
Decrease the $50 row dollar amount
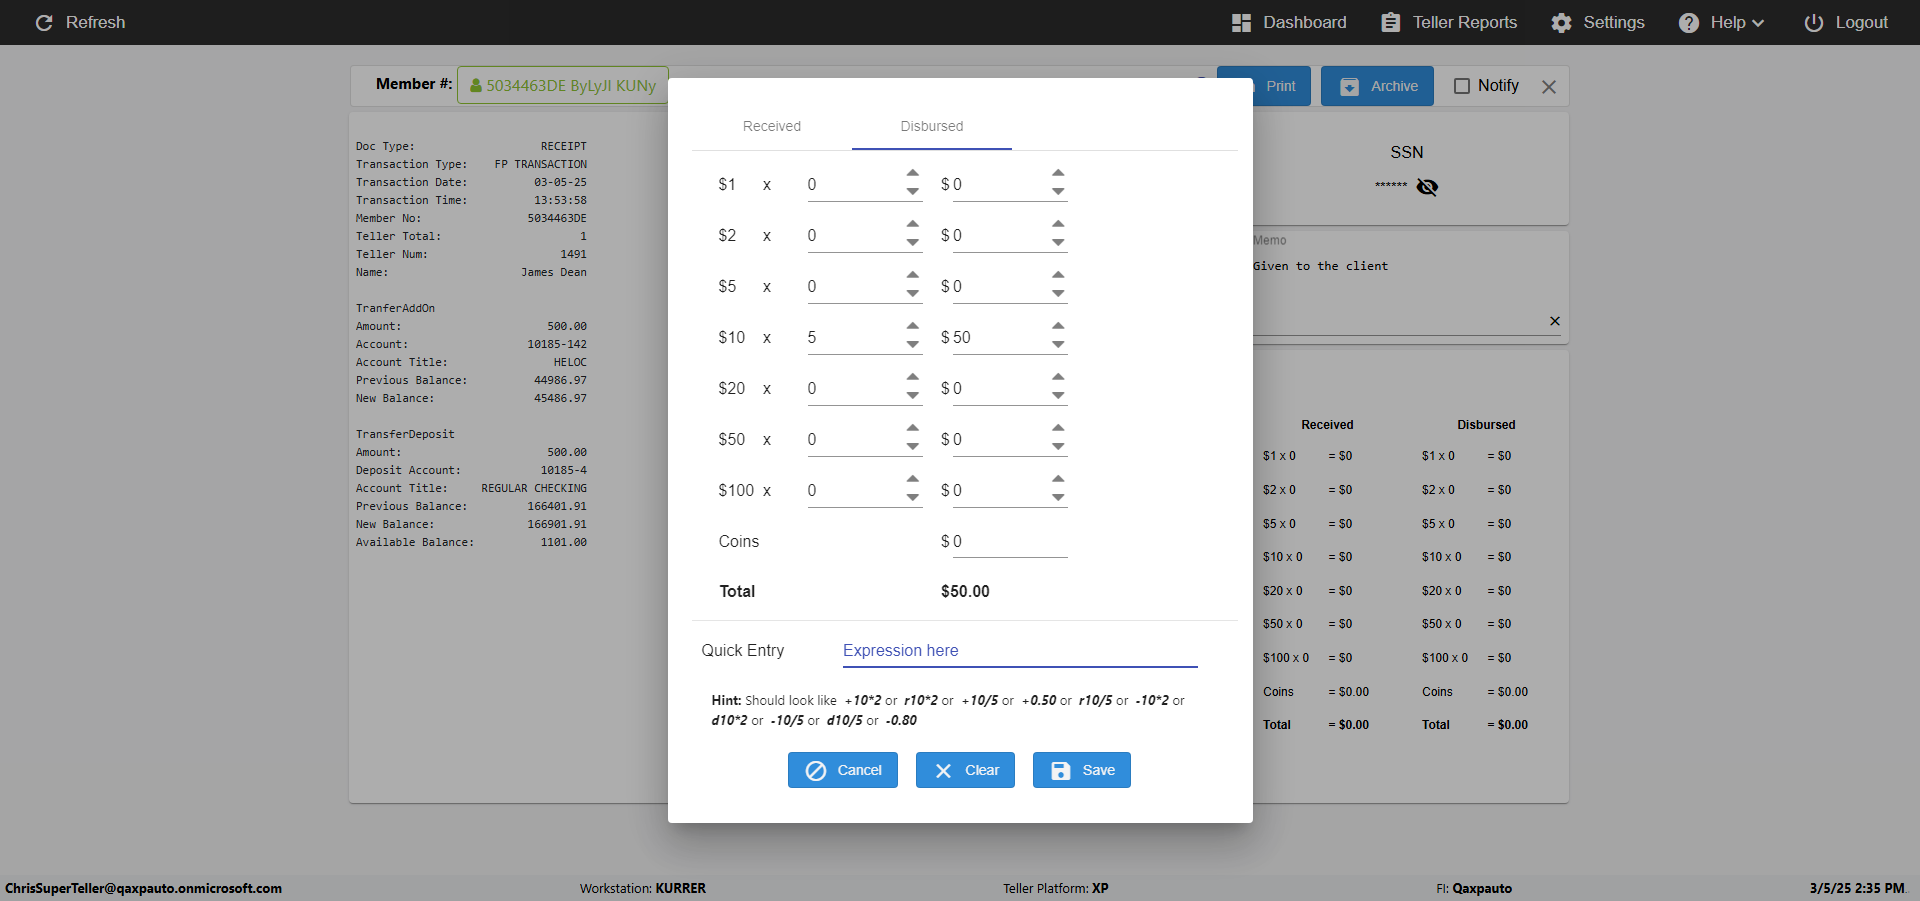1058,447
